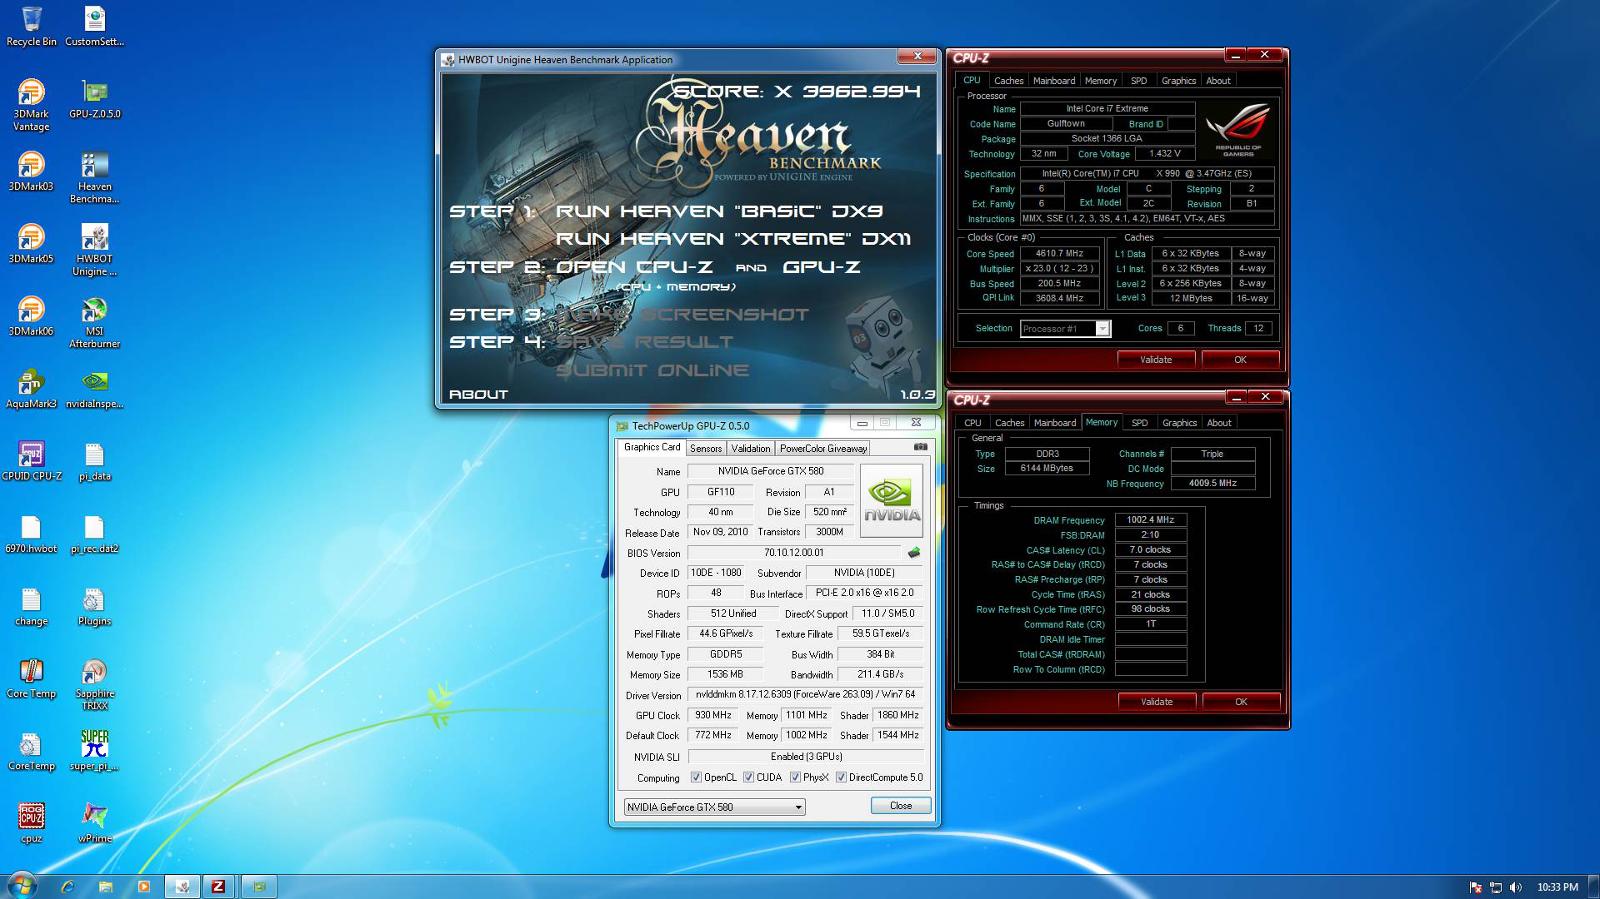Open Caches tab in the CPU-Z processor window
The image size is (1600, 899).
click(1009, 80)
